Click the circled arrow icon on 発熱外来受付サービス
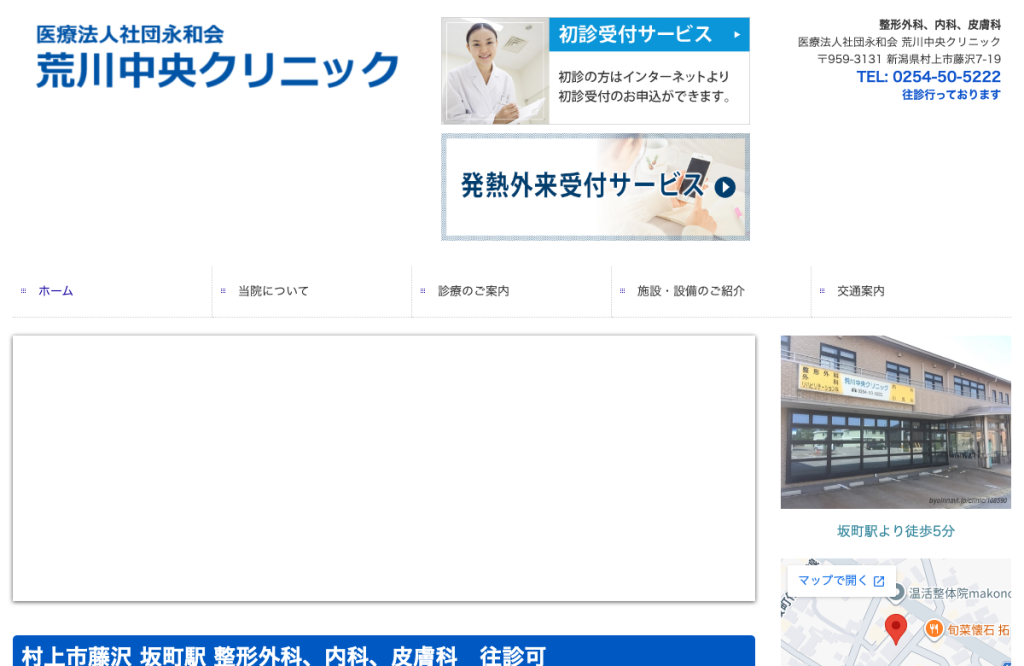The height and width of the screenshot is (666, 1024). point(725,187)
